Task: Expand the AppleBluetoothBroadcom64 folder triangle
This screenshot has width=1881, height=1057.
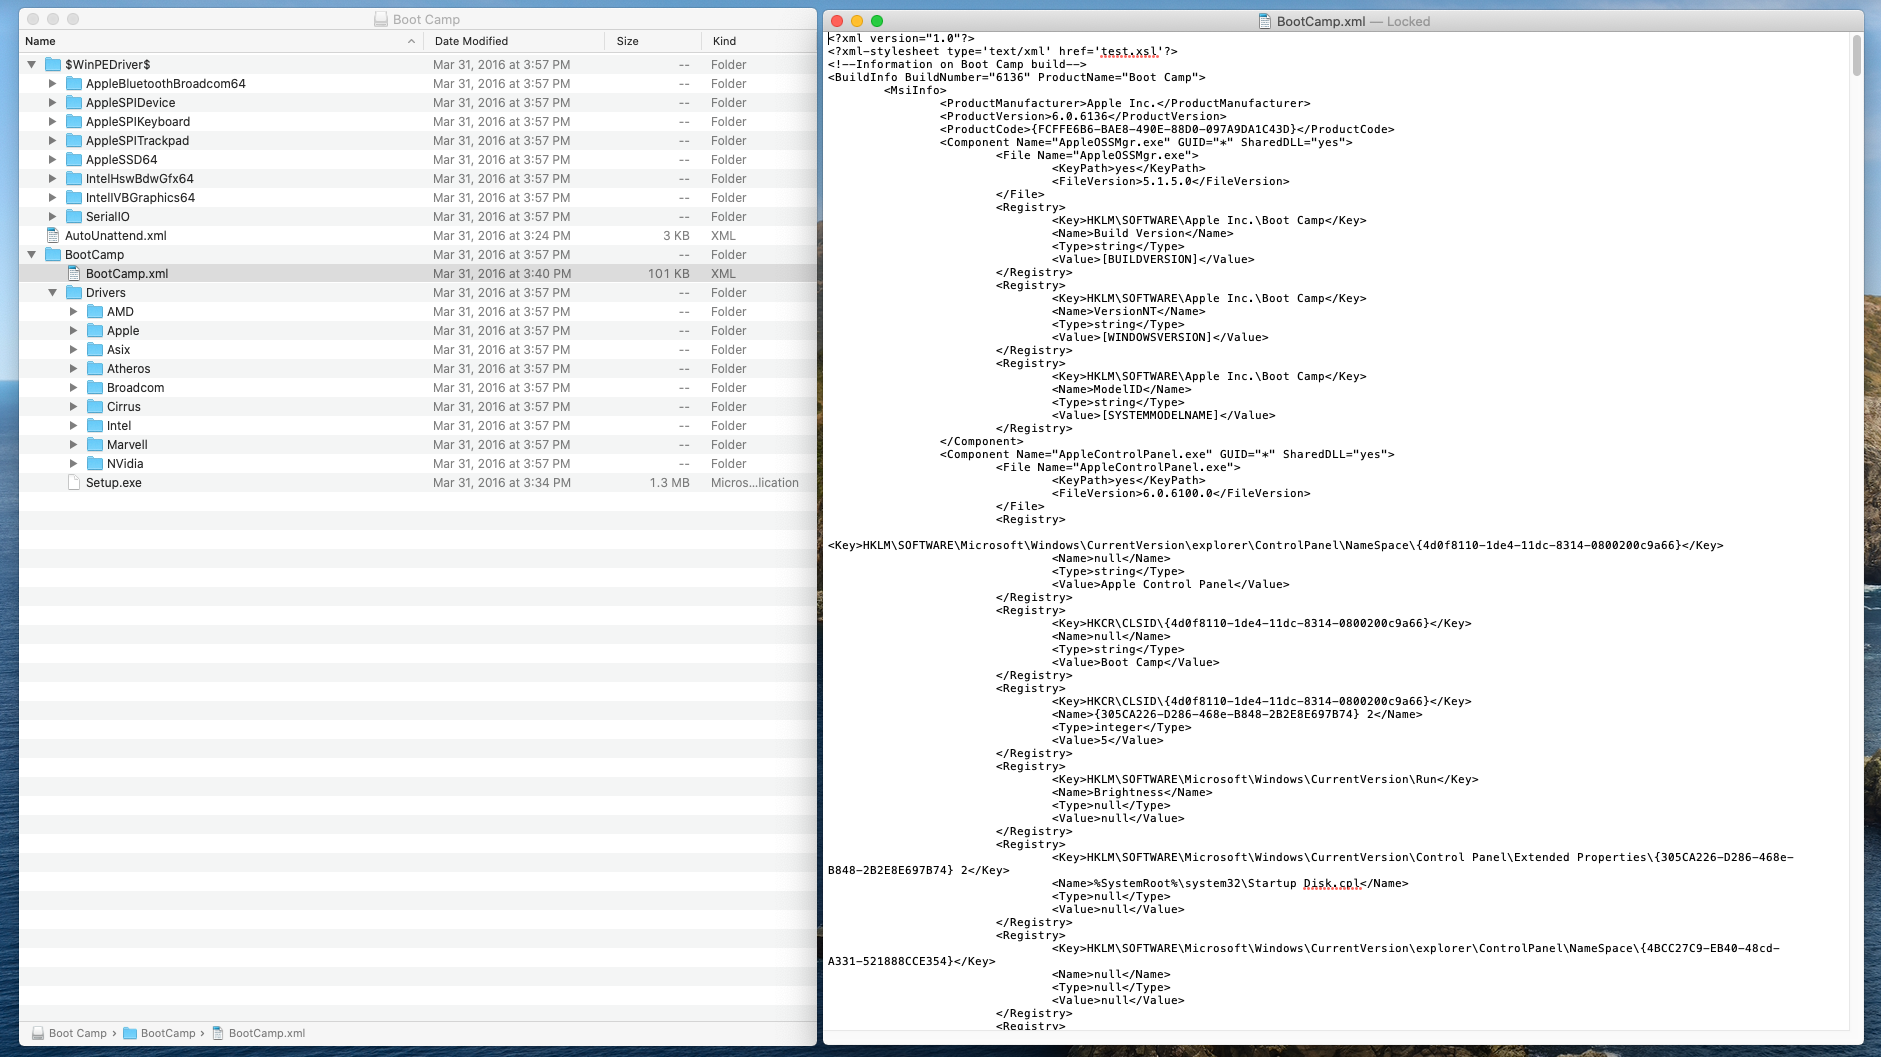Action: (53, 84)
